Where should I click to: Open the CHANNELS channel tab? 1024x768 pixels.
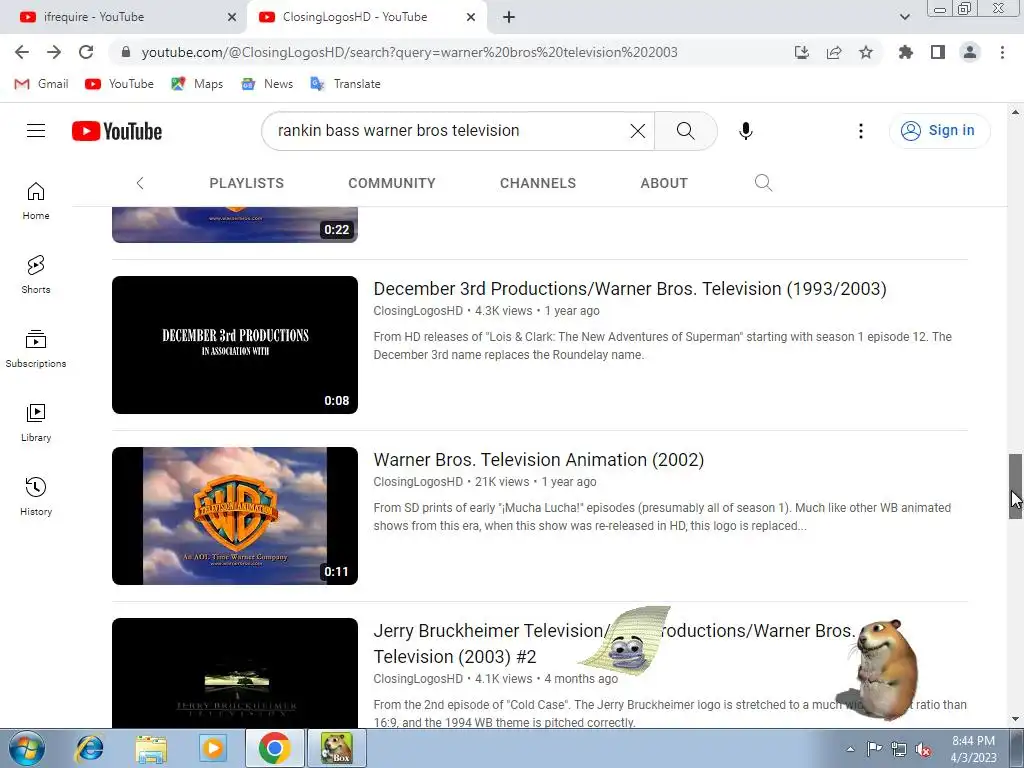tap(538, 184)
